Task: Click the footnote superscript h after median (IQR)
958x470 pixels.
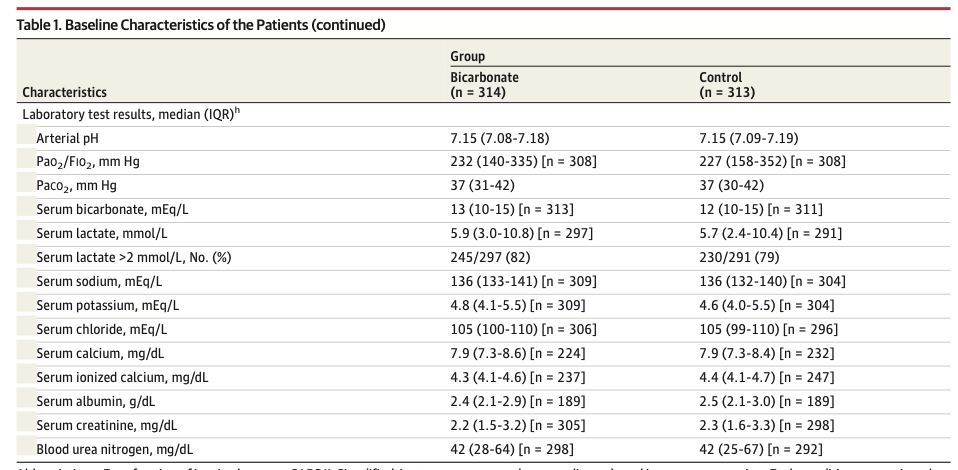Action: pyautogui.click(x=237, y=110)
